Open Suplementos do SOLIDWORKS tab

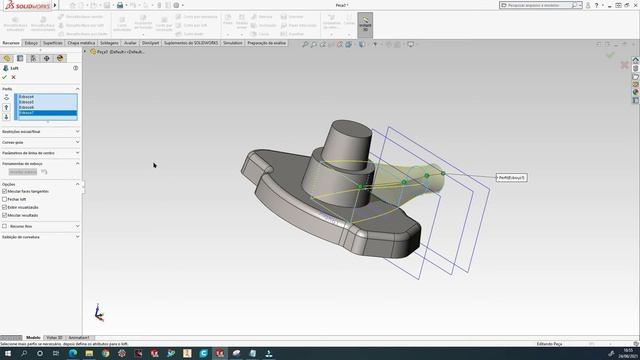191,43
